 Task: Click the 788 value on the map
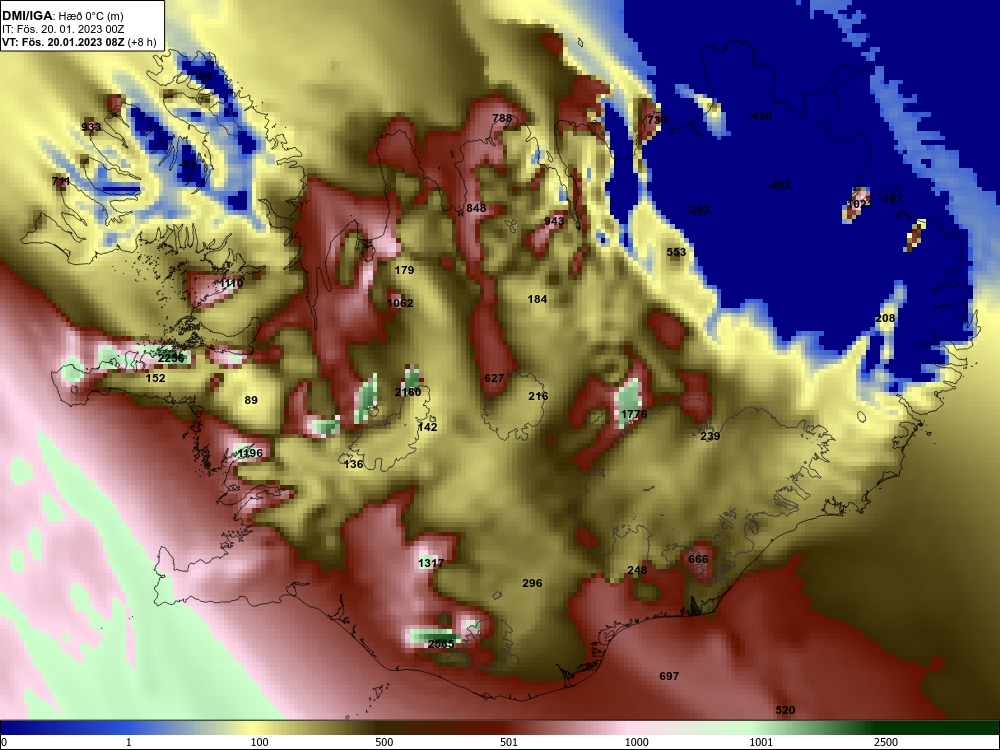point(502,118)
